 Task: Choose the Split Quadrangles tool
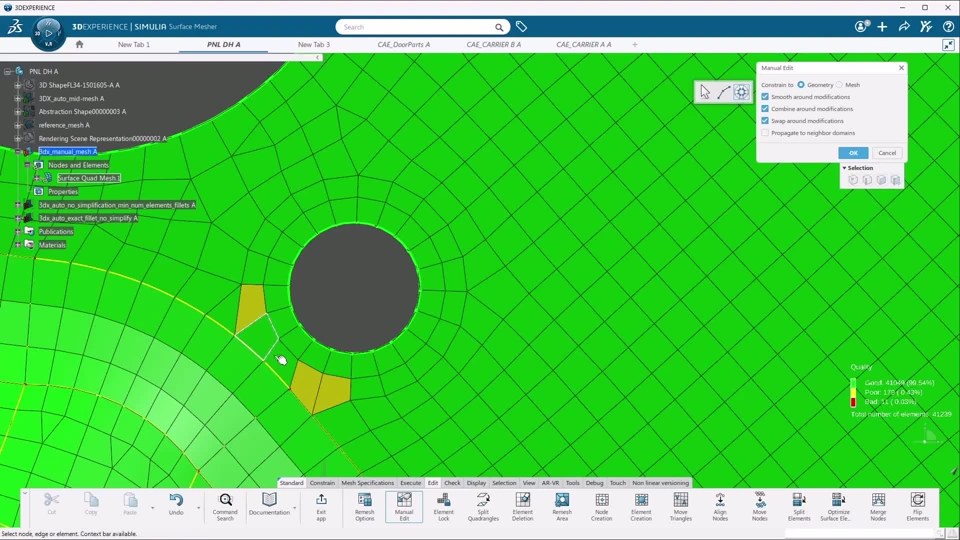pos(483,506)
